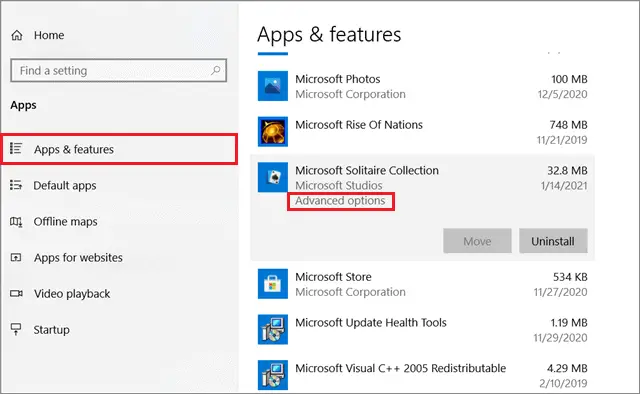Image resolution: width=640 pixels, height=394 pixels.
Task: Click the Video playback camera icon
Action: 16,294
